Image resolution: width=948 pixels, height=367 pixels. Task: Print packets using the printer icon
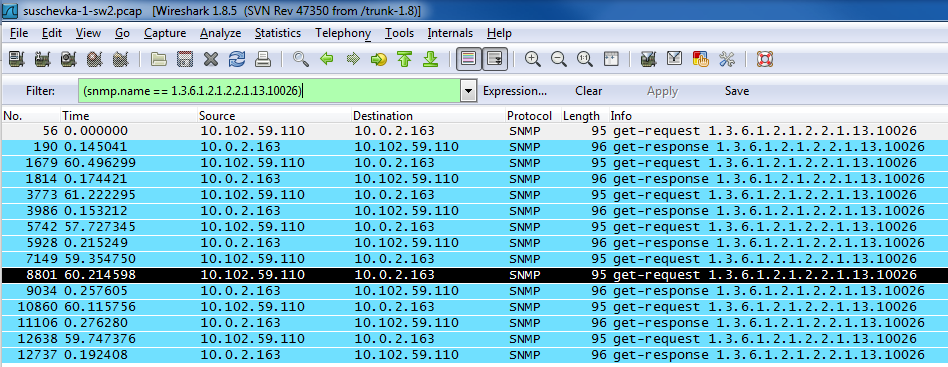[262, 59]
